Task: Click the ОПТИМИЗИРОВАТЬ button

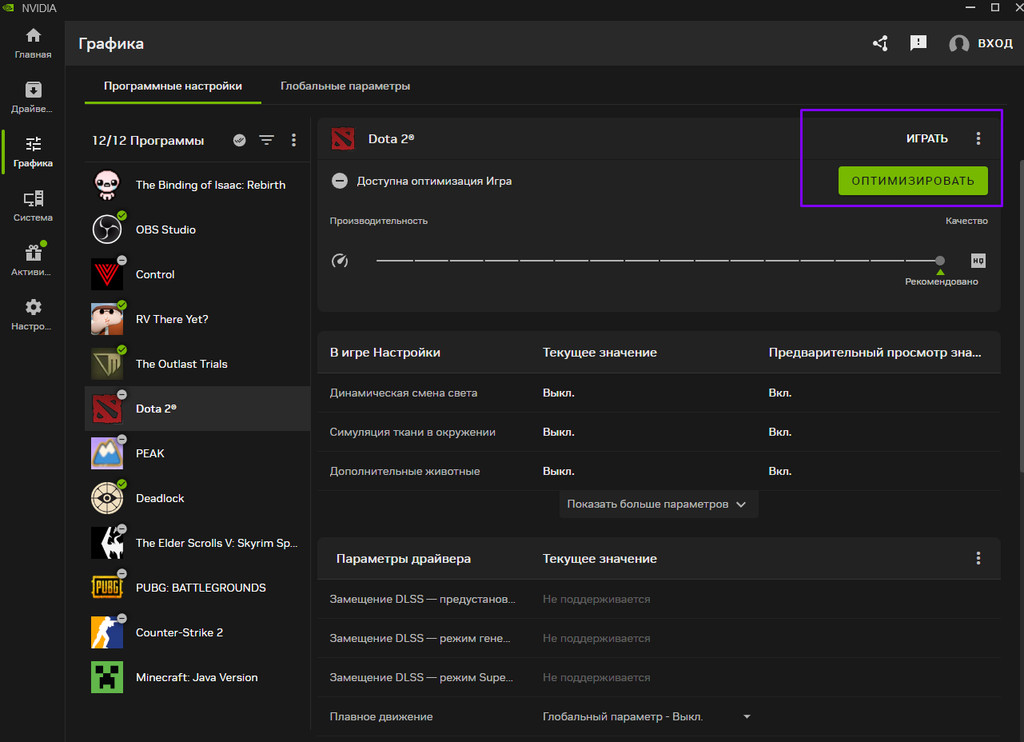Action: (x=912, y=181)
